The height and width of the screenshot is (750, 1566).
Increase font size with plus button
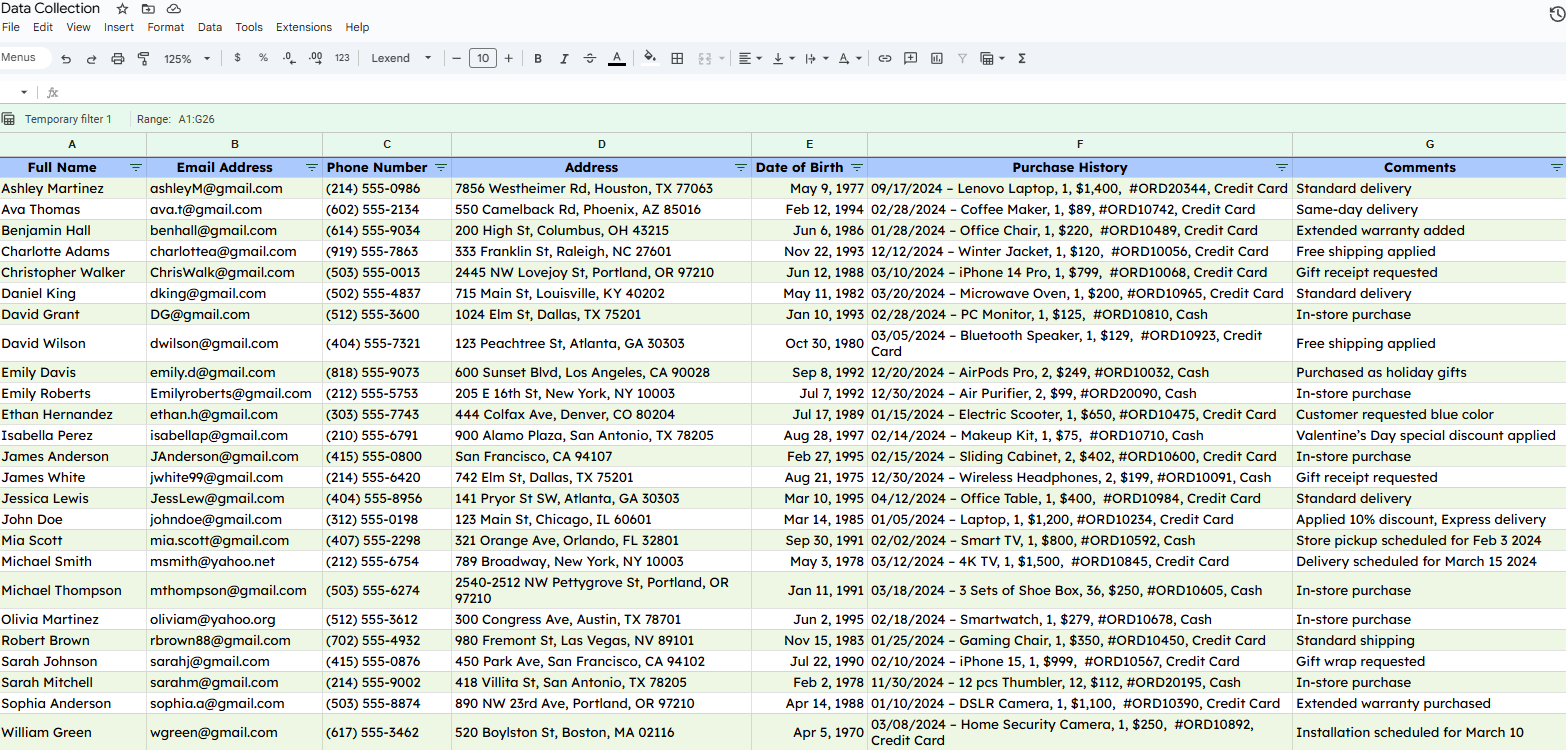click(508, 58)
